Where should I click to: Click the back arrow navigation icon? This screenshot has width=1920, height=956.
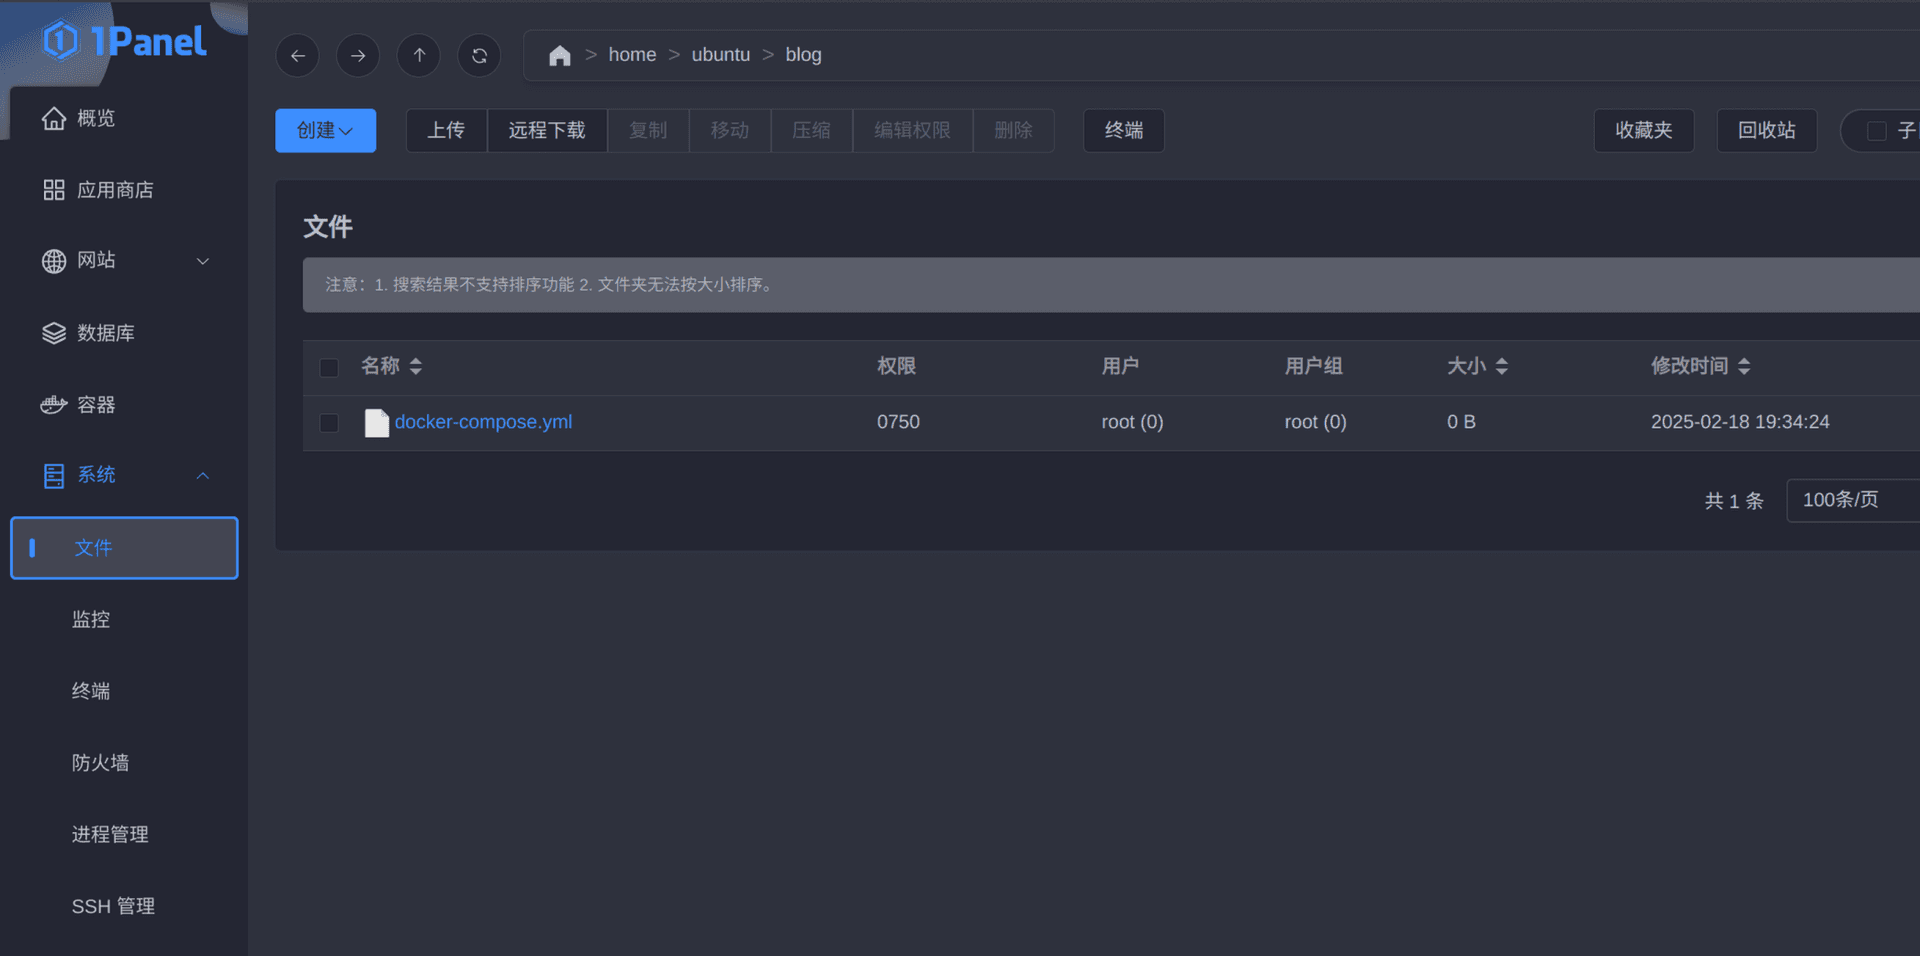tap(297, 56)
